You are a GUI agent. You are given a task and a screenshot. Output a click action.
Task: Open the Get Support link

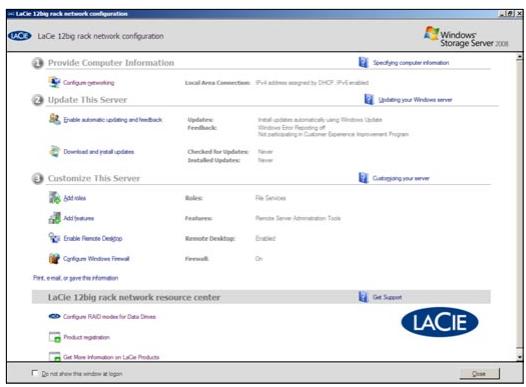tap(387, 297)
